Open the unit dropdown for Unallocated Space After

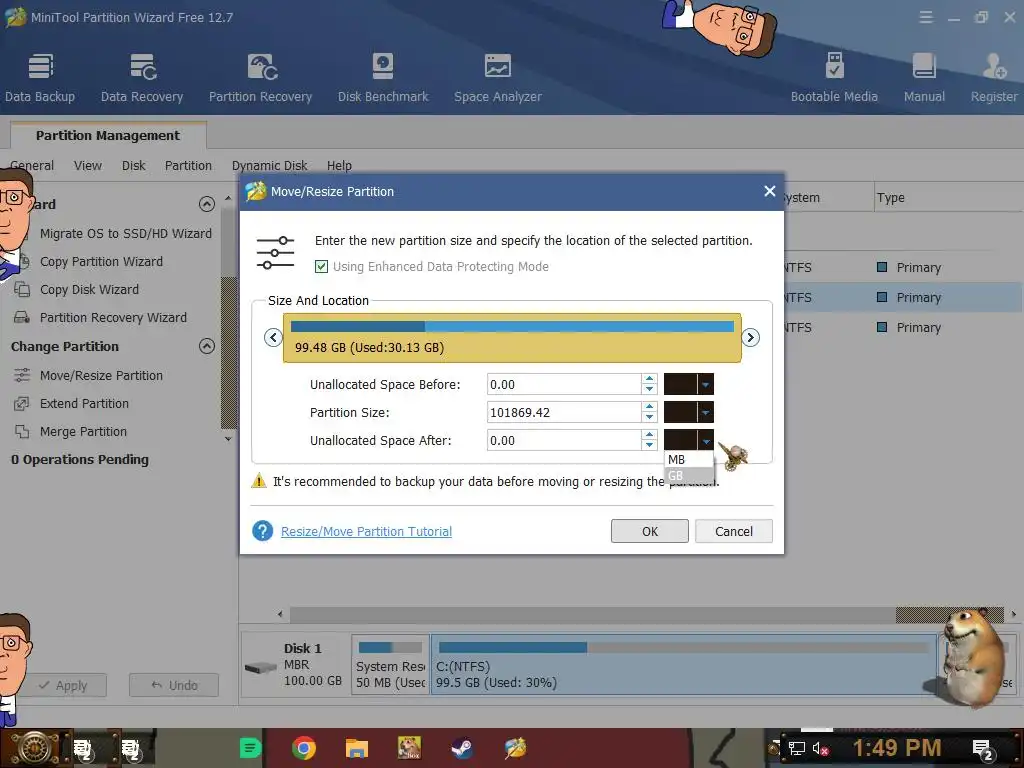click(x=705, y=441)
